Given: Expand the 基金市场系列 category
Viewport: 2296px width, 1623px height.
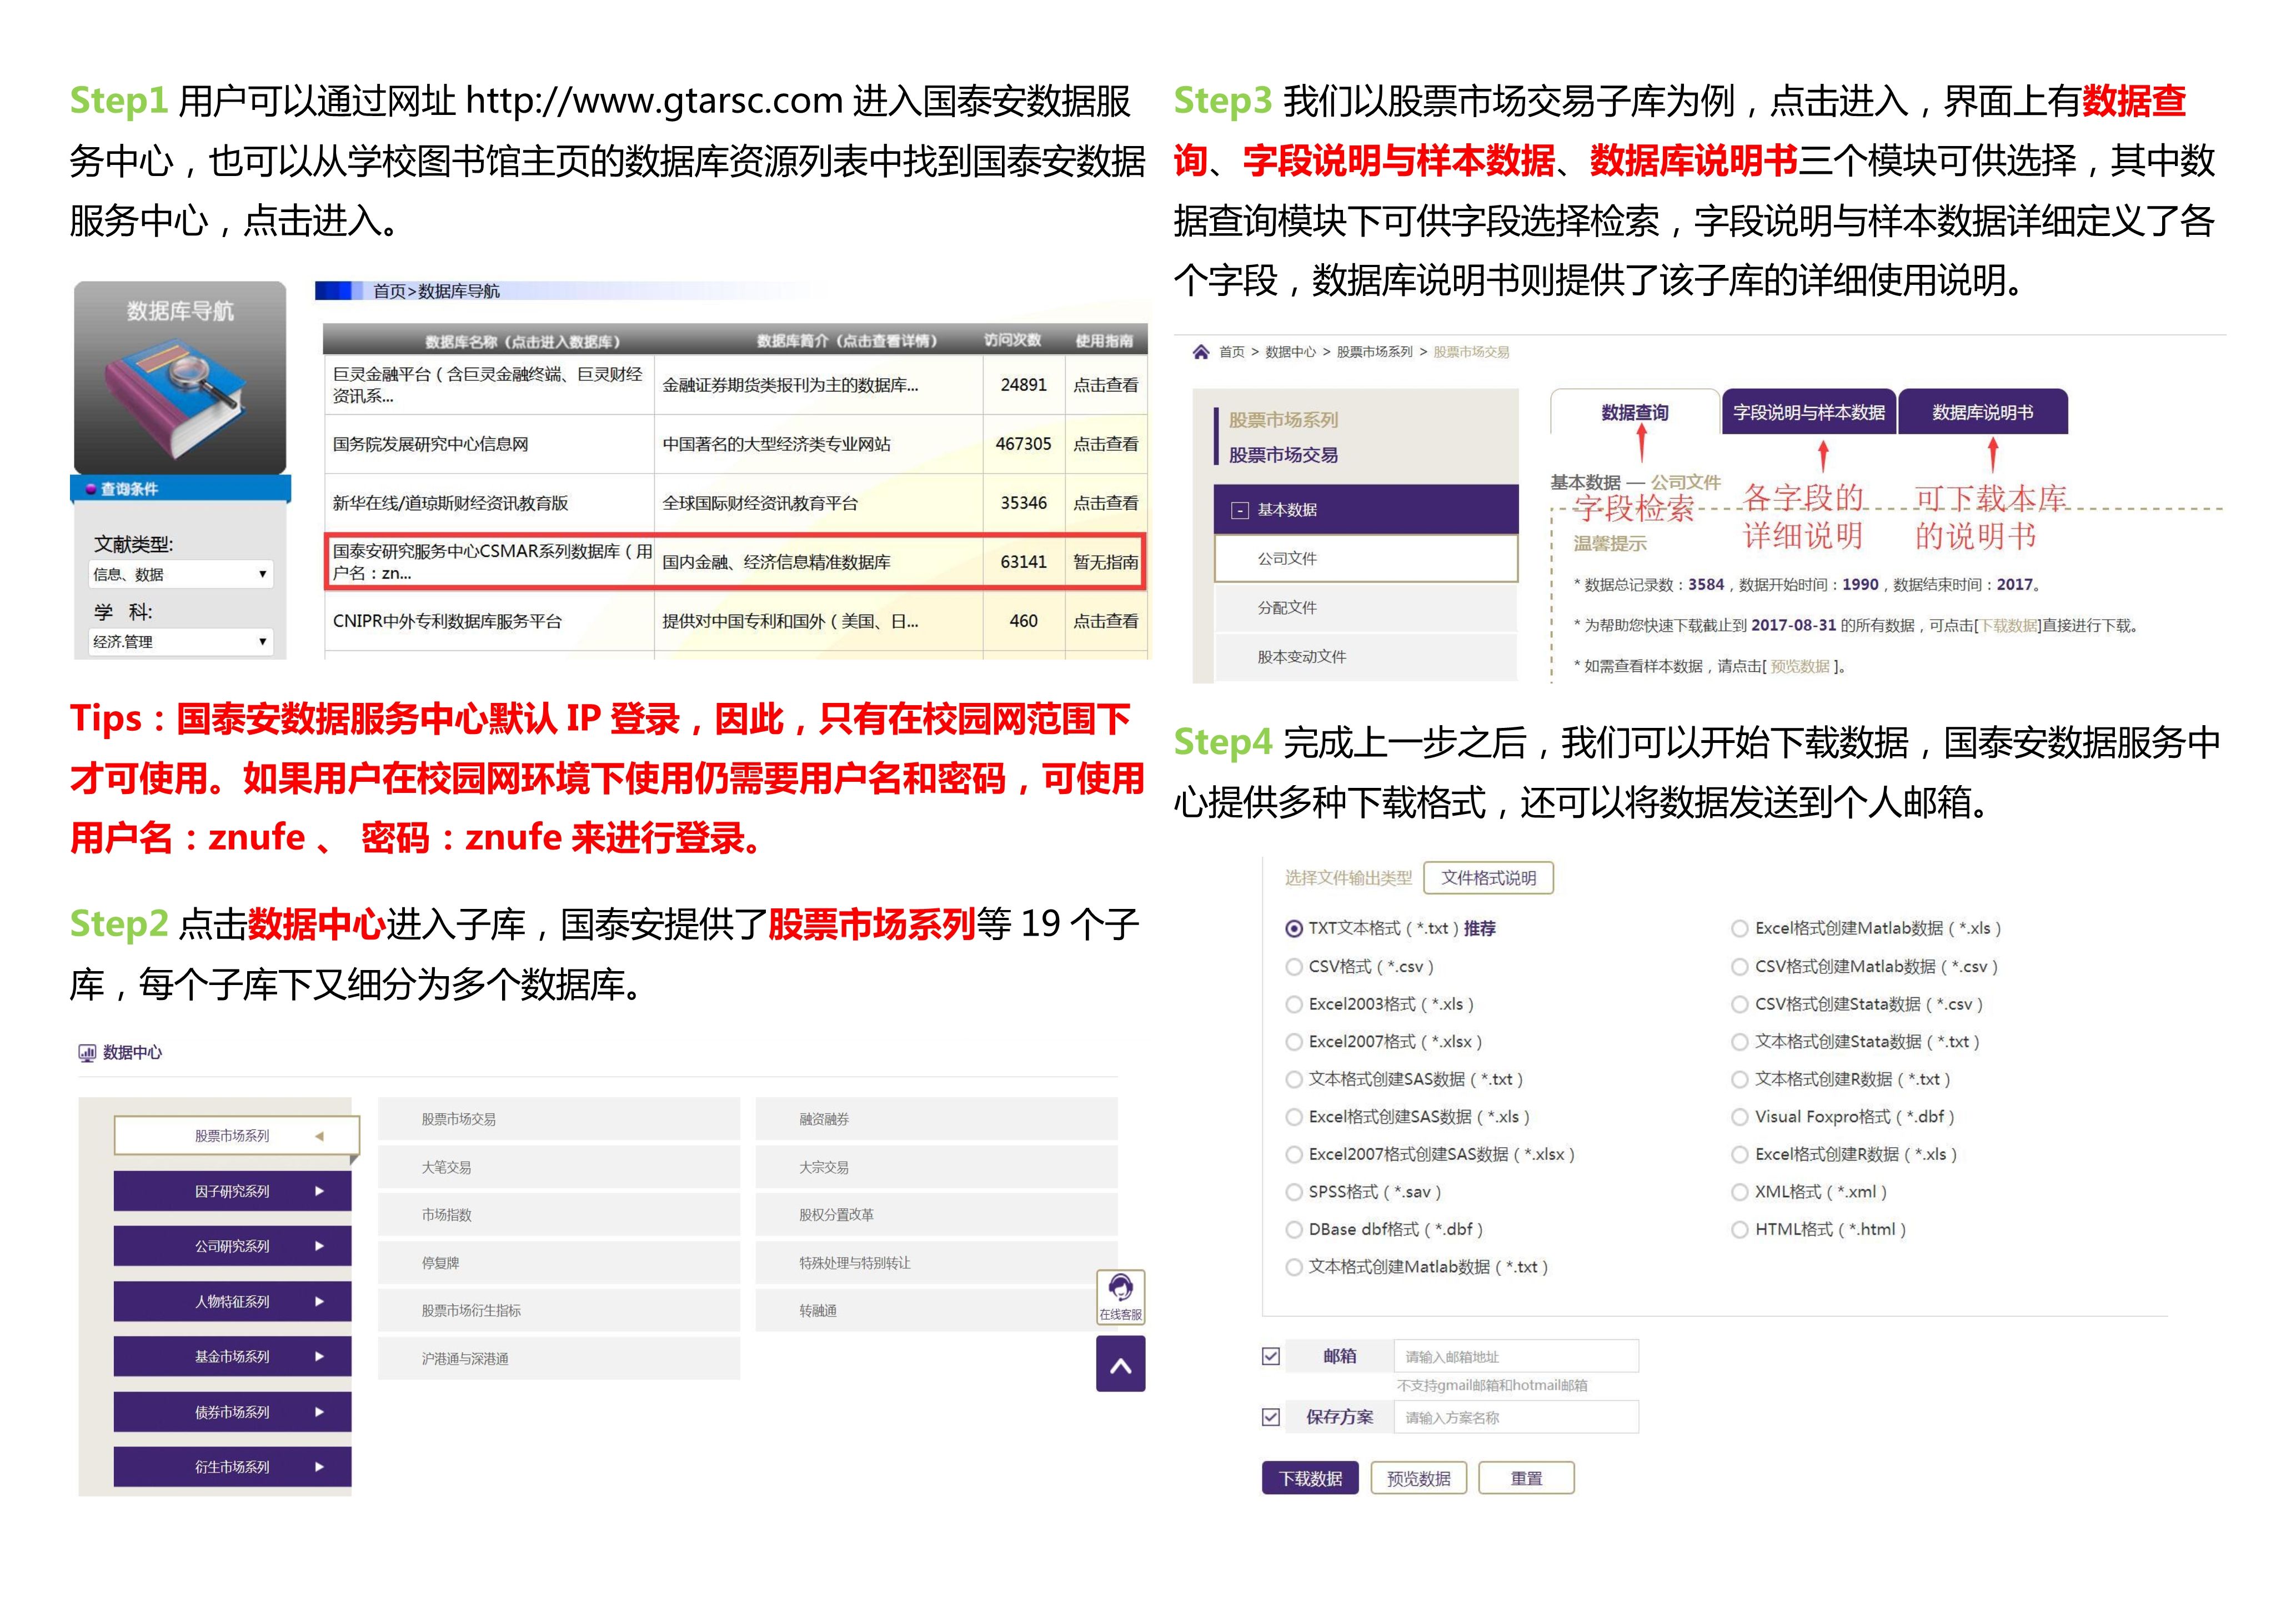Looking at the screenshot, I should coord(232,1357).
